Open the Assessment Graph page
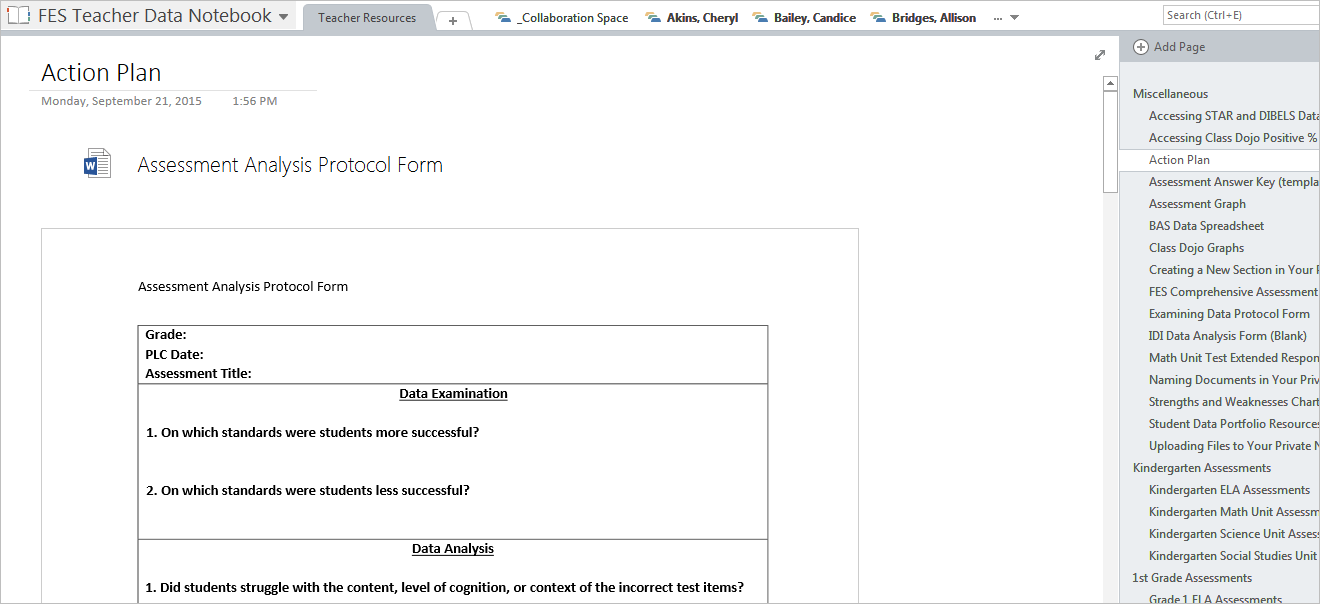 1197,204
